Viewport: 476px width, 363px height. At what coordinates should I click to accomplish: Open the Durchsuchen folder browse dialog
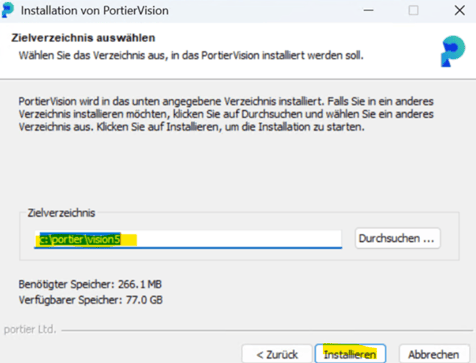398,238
